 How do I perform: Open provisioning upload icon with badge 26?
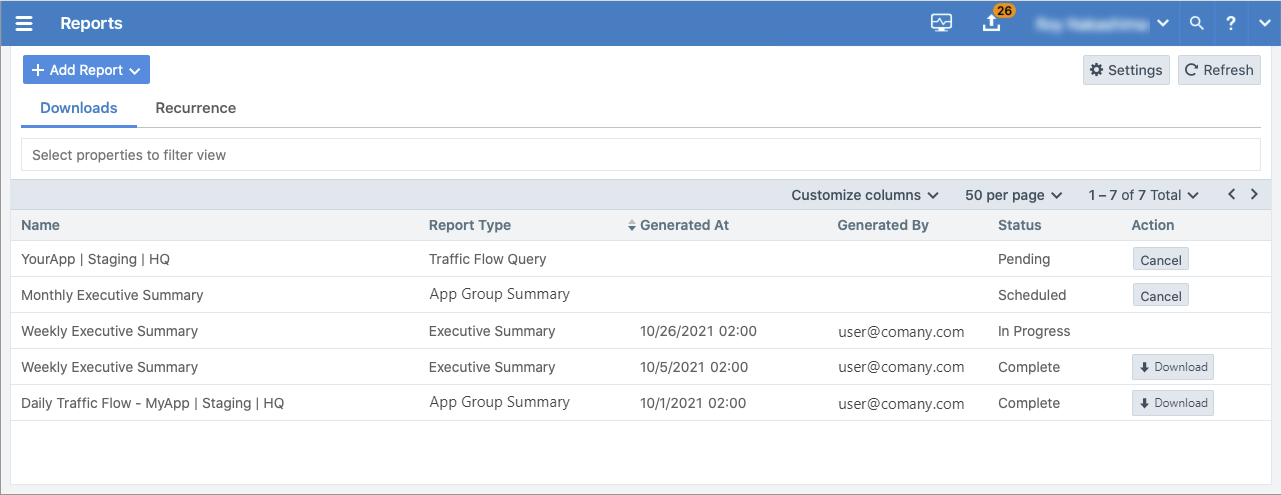pos(992,23)
